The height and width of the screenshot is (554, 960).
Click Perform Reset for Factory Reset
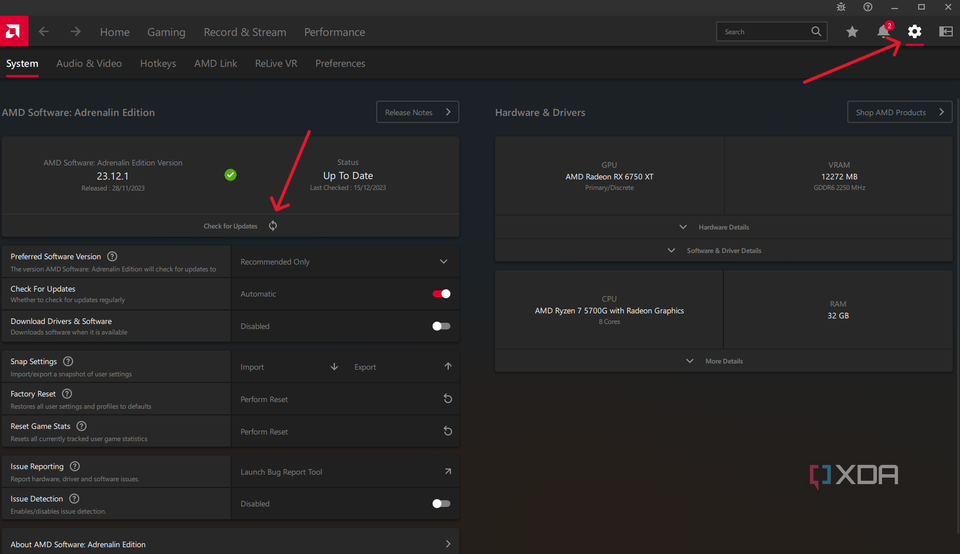point(345,399)
